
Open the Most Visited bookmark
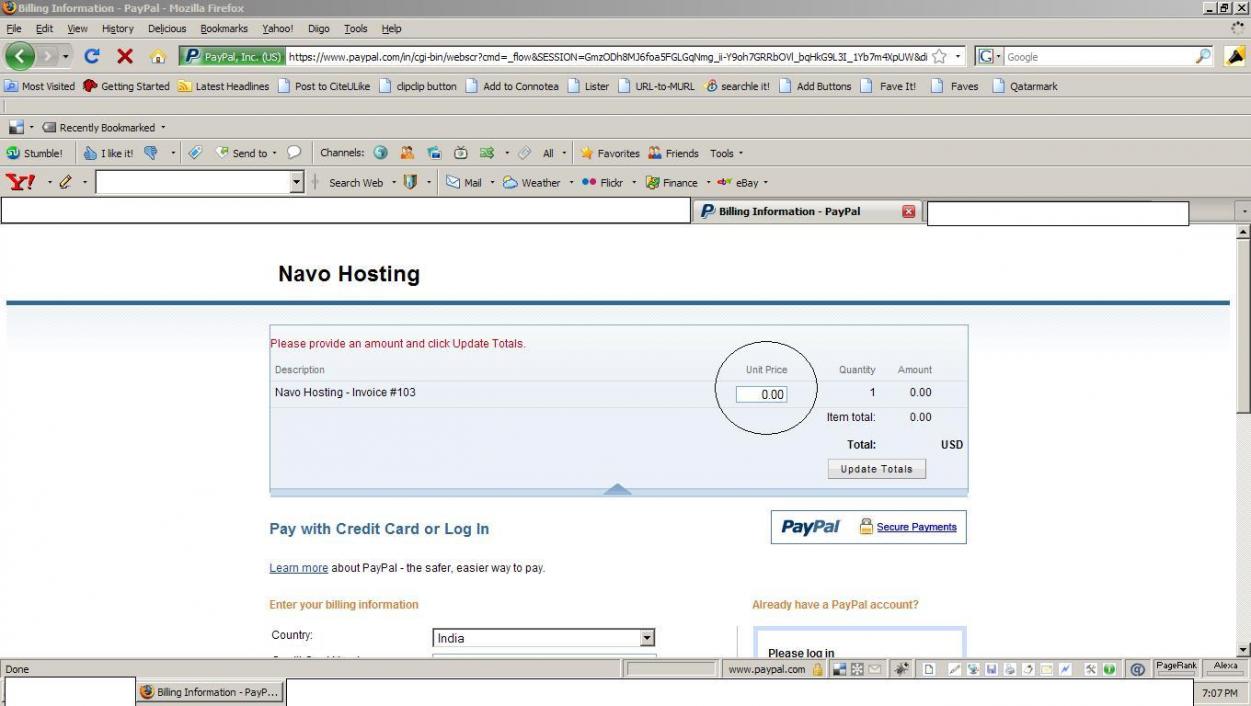click(x=40, y=86)
